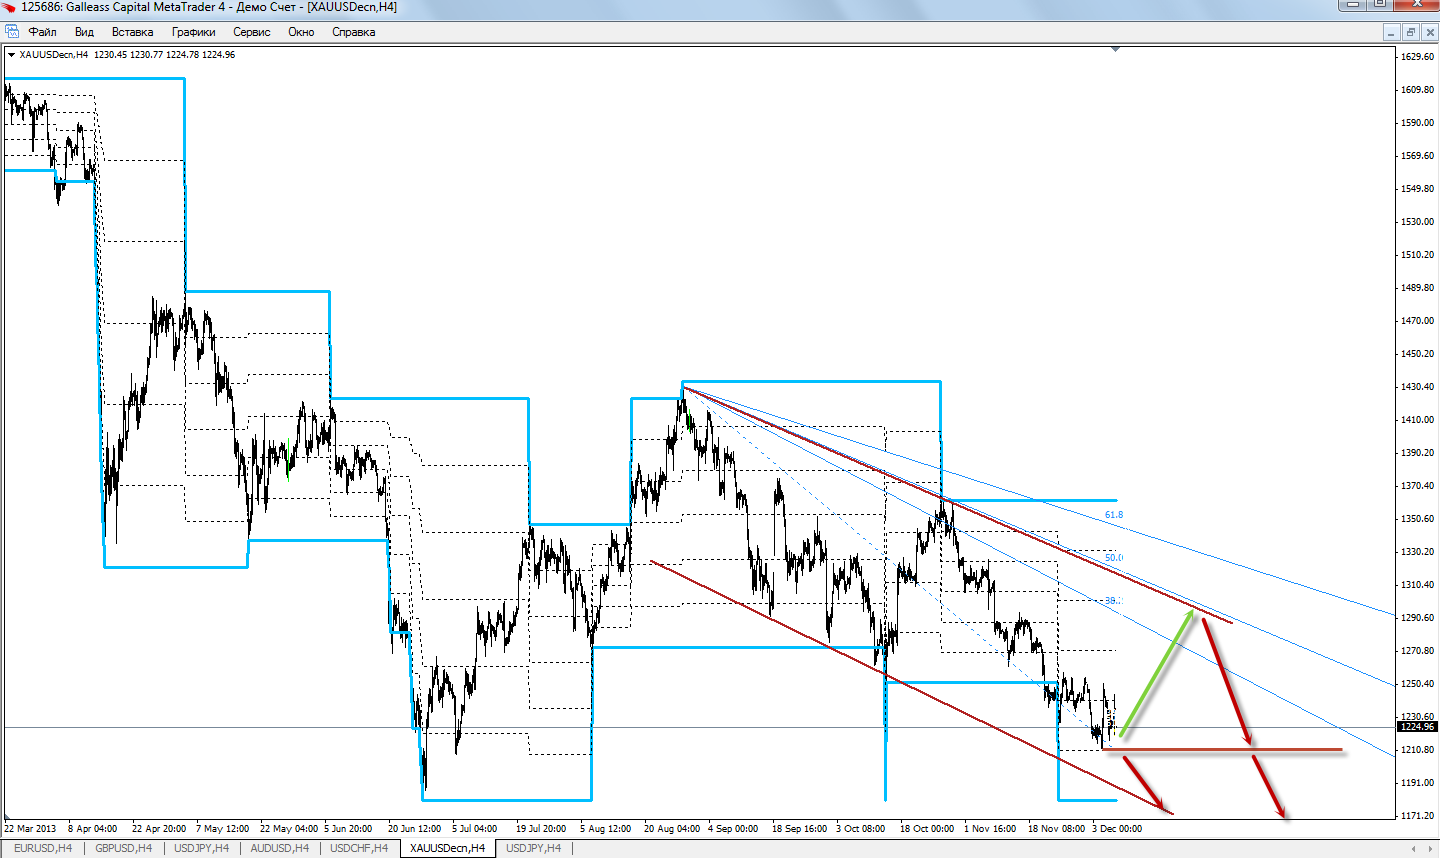Viewport: 1440px width, 858px height.
Task: Minimize the inner chart window
Action: 1391,32
